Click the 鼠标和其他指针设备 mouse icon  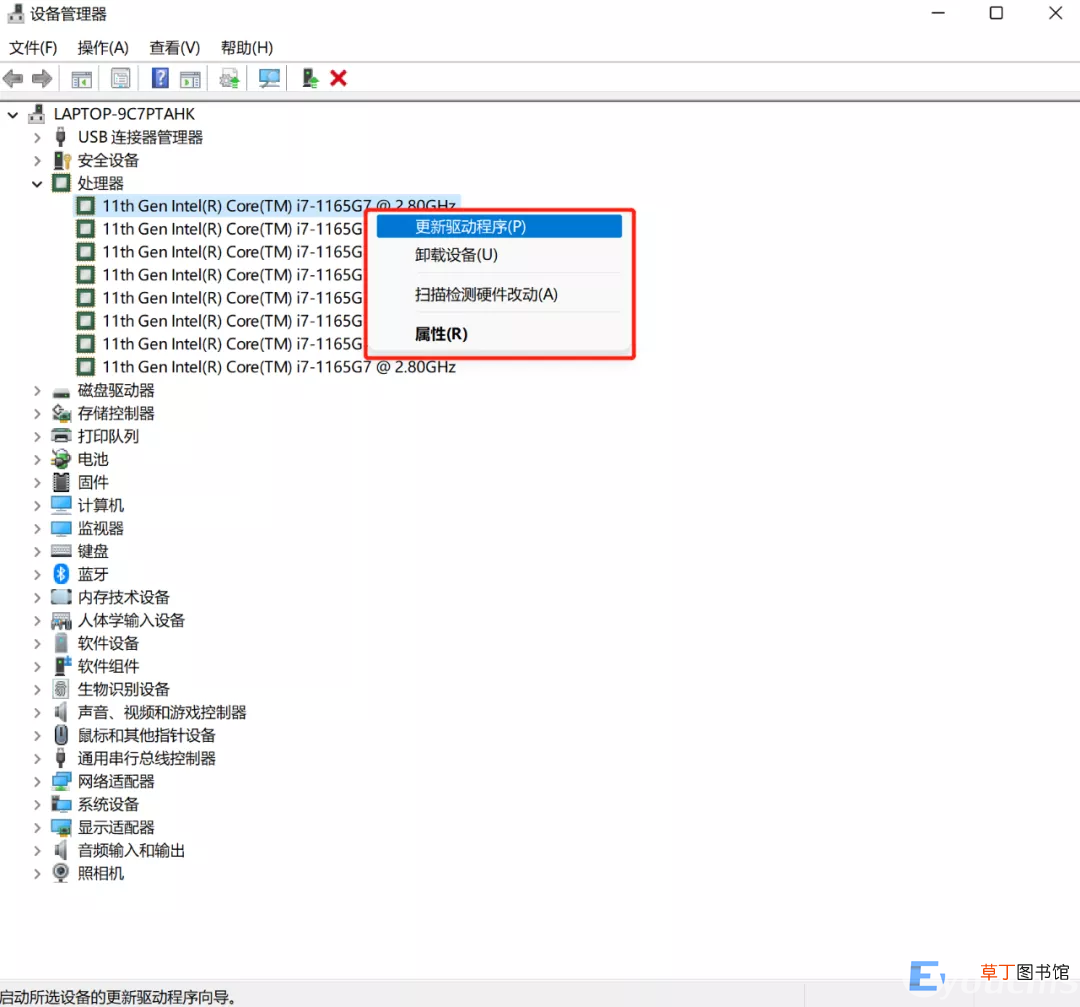[x=61, y=735]
